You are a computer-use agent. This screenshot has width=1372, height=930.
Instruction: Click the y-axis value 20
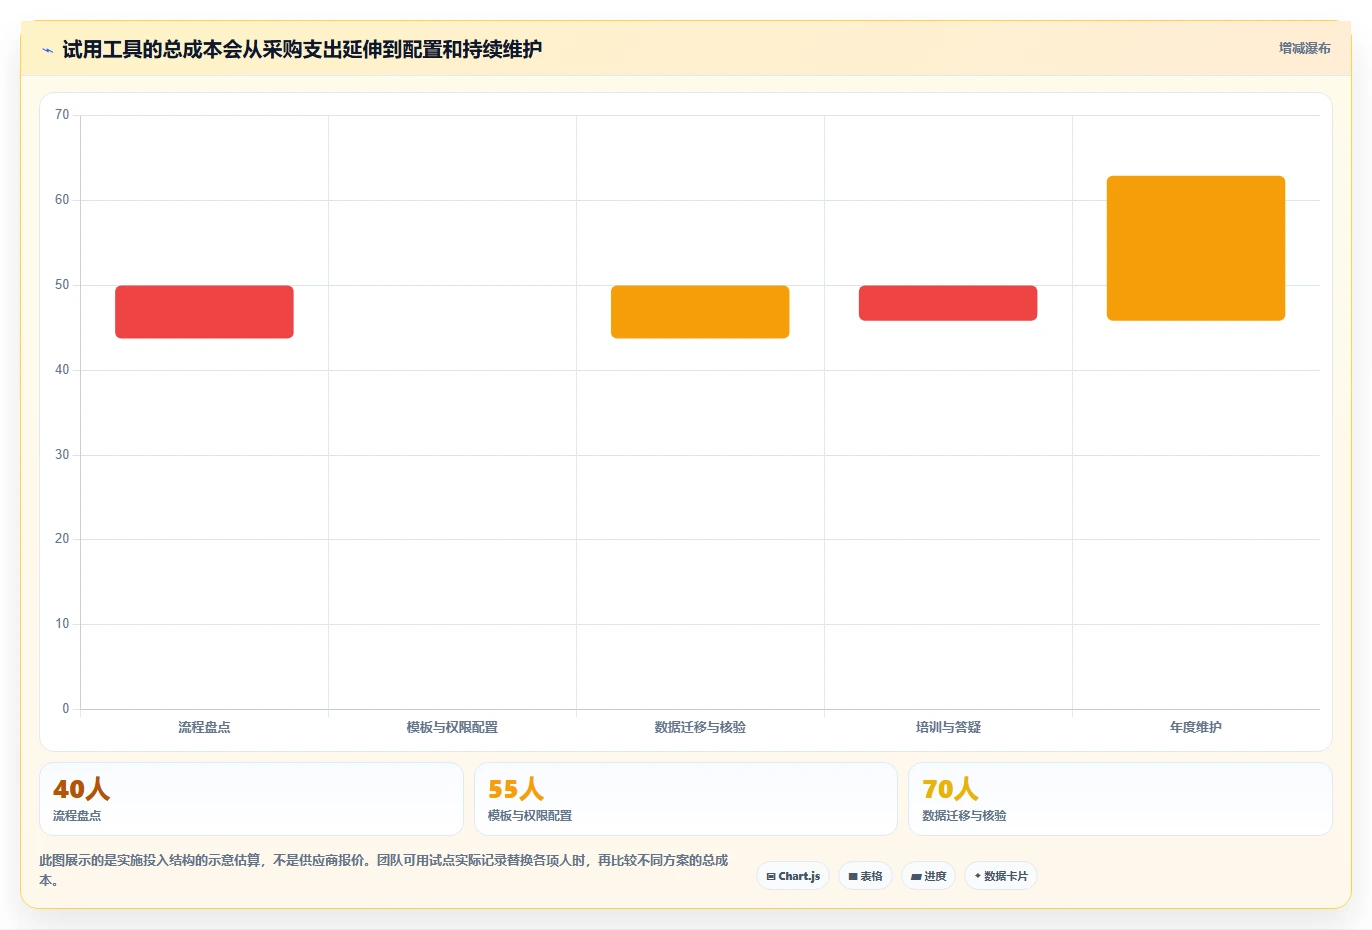pos(62,539)
